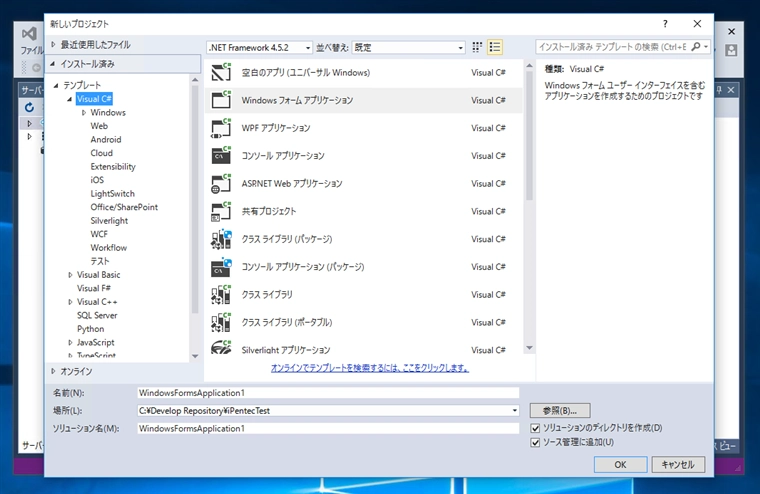The width and height of the screenshot is (760, 494).
Task: Click the plain class library template icon
Action: [221, 294]
